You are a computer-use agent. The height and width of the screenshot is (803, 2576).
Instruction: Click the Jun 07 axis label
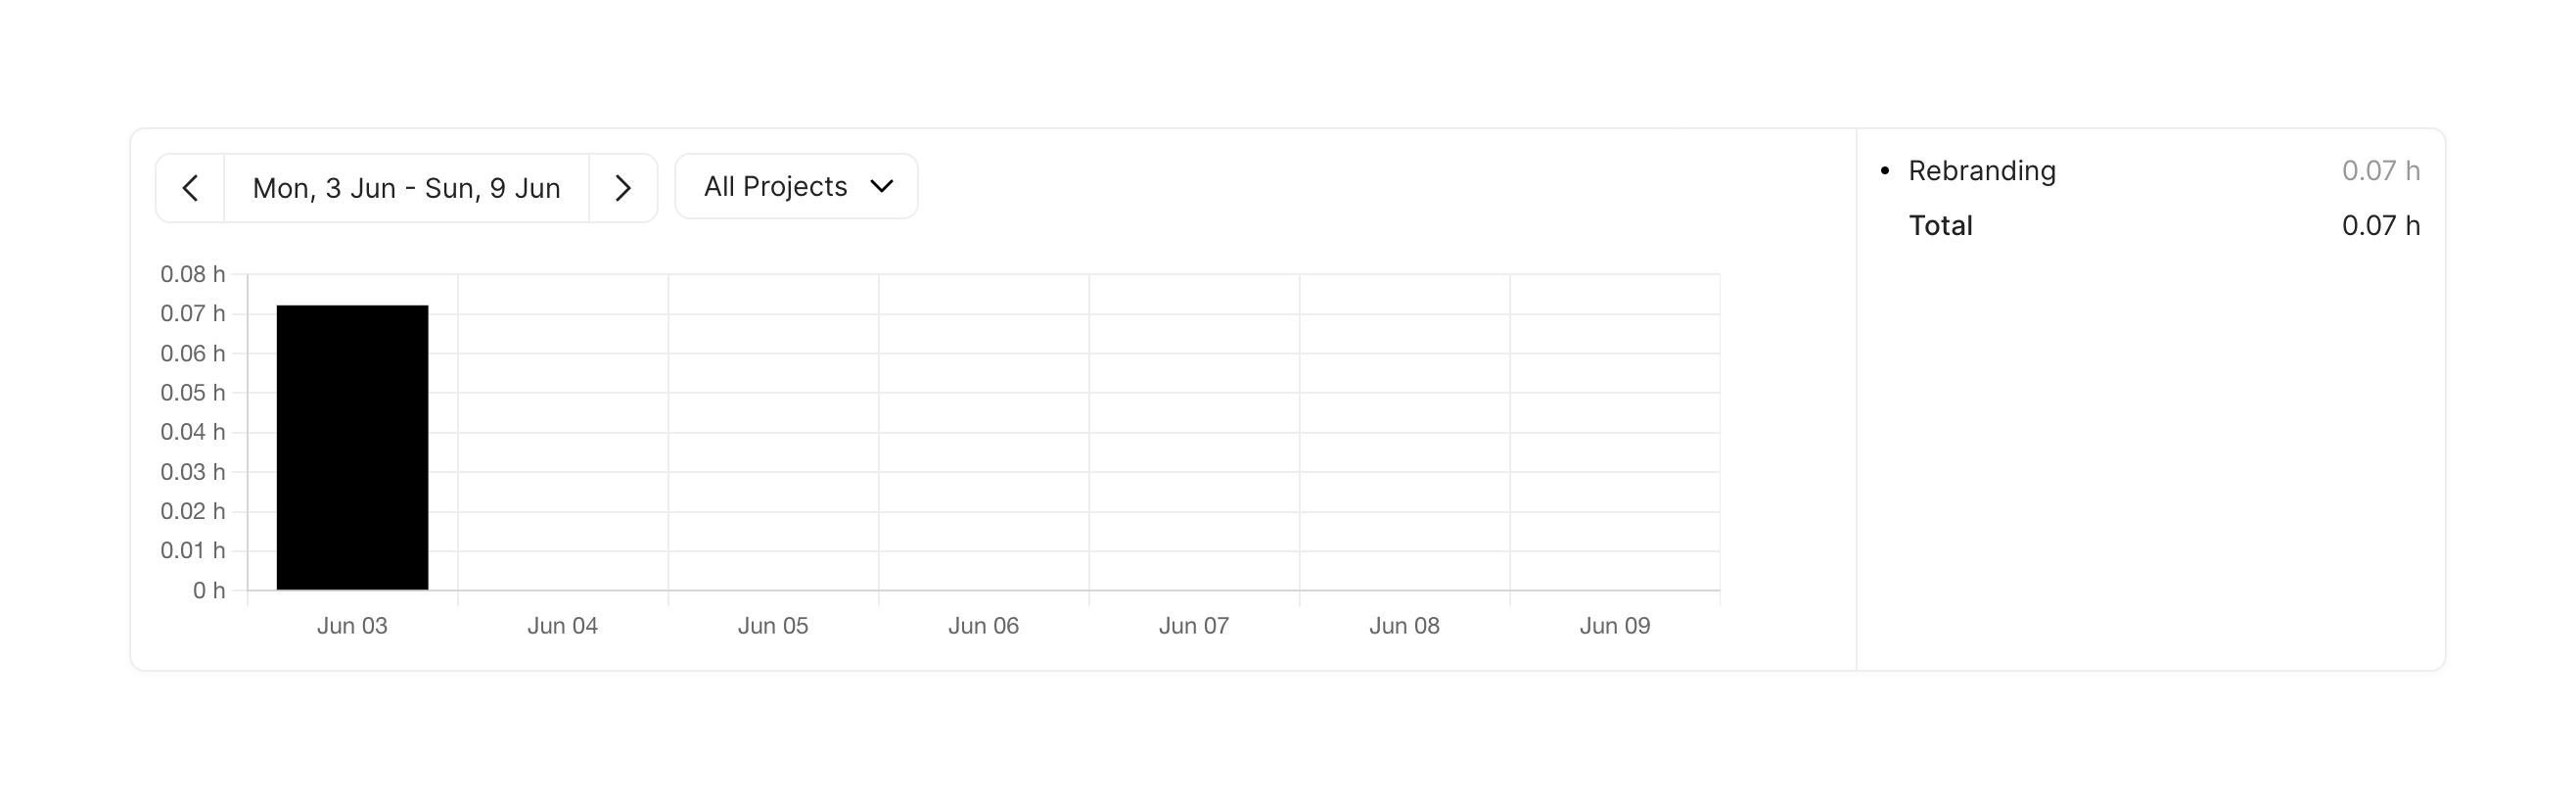pos(1193,626)
